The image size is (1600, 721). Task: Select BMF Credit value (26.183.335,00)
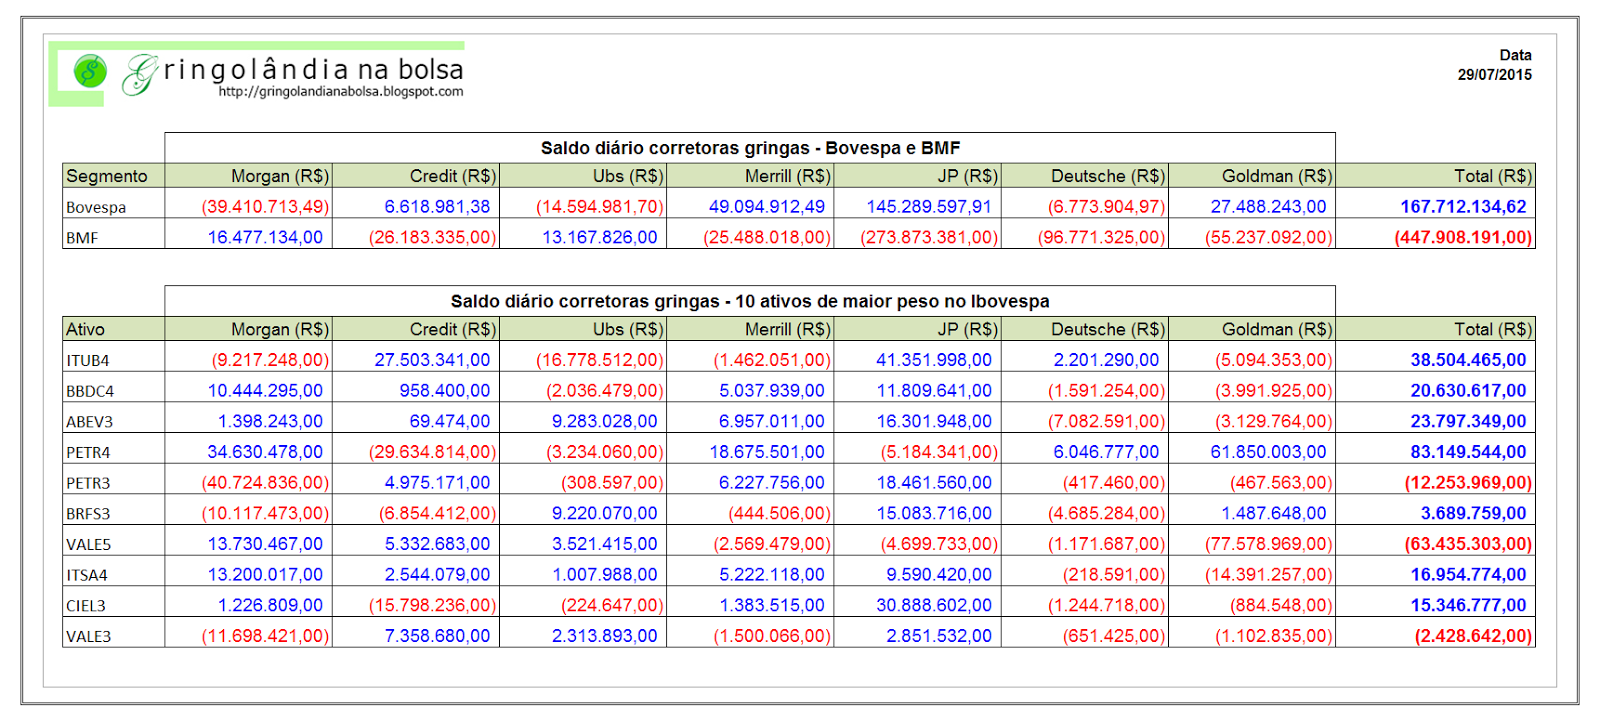[x=432, y=238]
